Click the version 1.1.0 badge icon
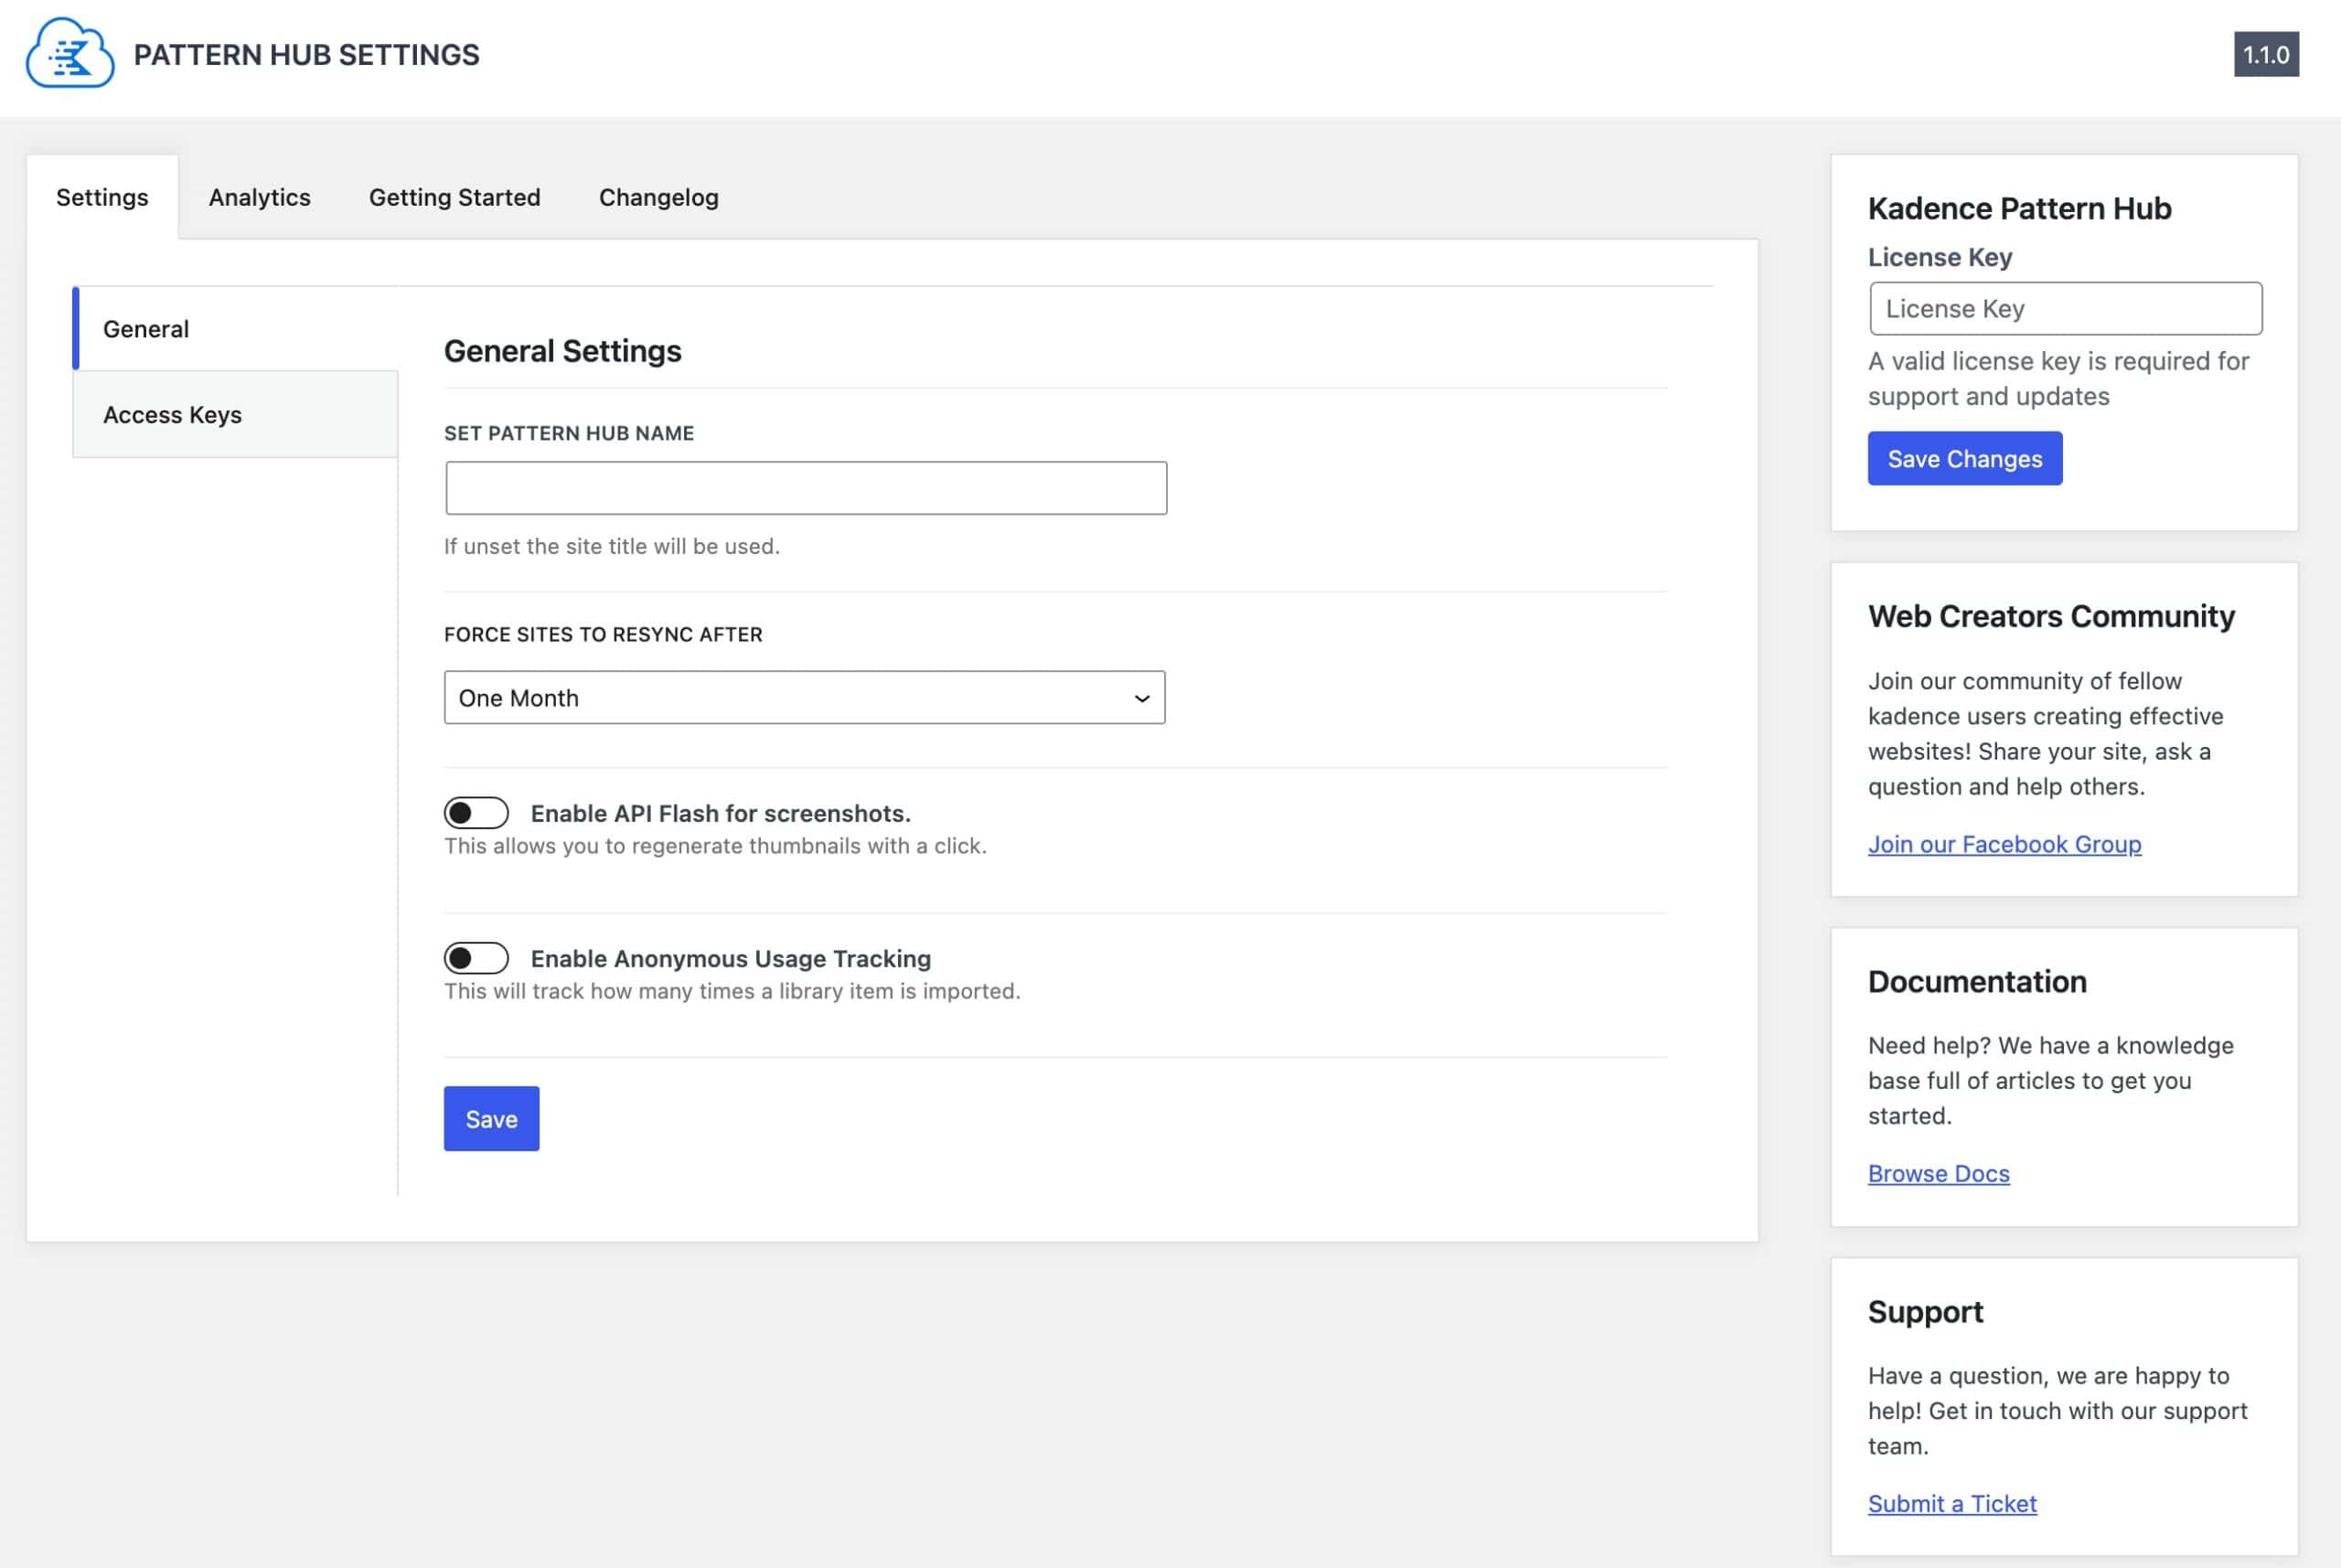 point(2266,52)
